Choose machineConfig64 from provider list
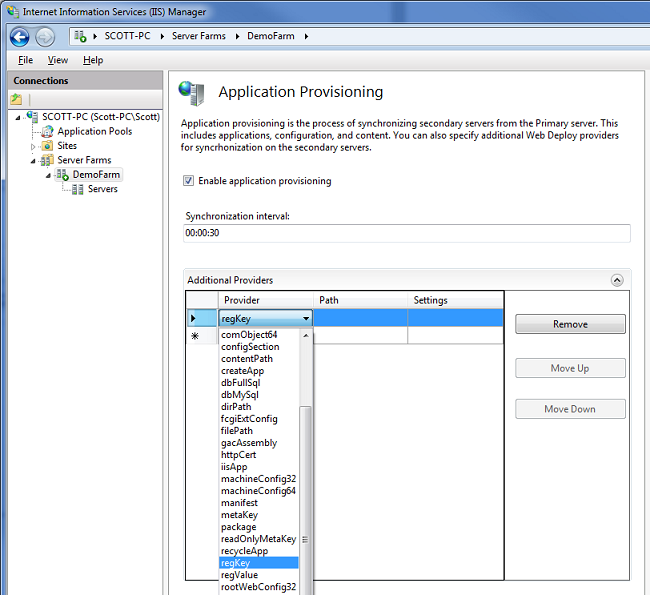This screenshot has width=650, height=595. pyautogui.click(x=259, y=491)
